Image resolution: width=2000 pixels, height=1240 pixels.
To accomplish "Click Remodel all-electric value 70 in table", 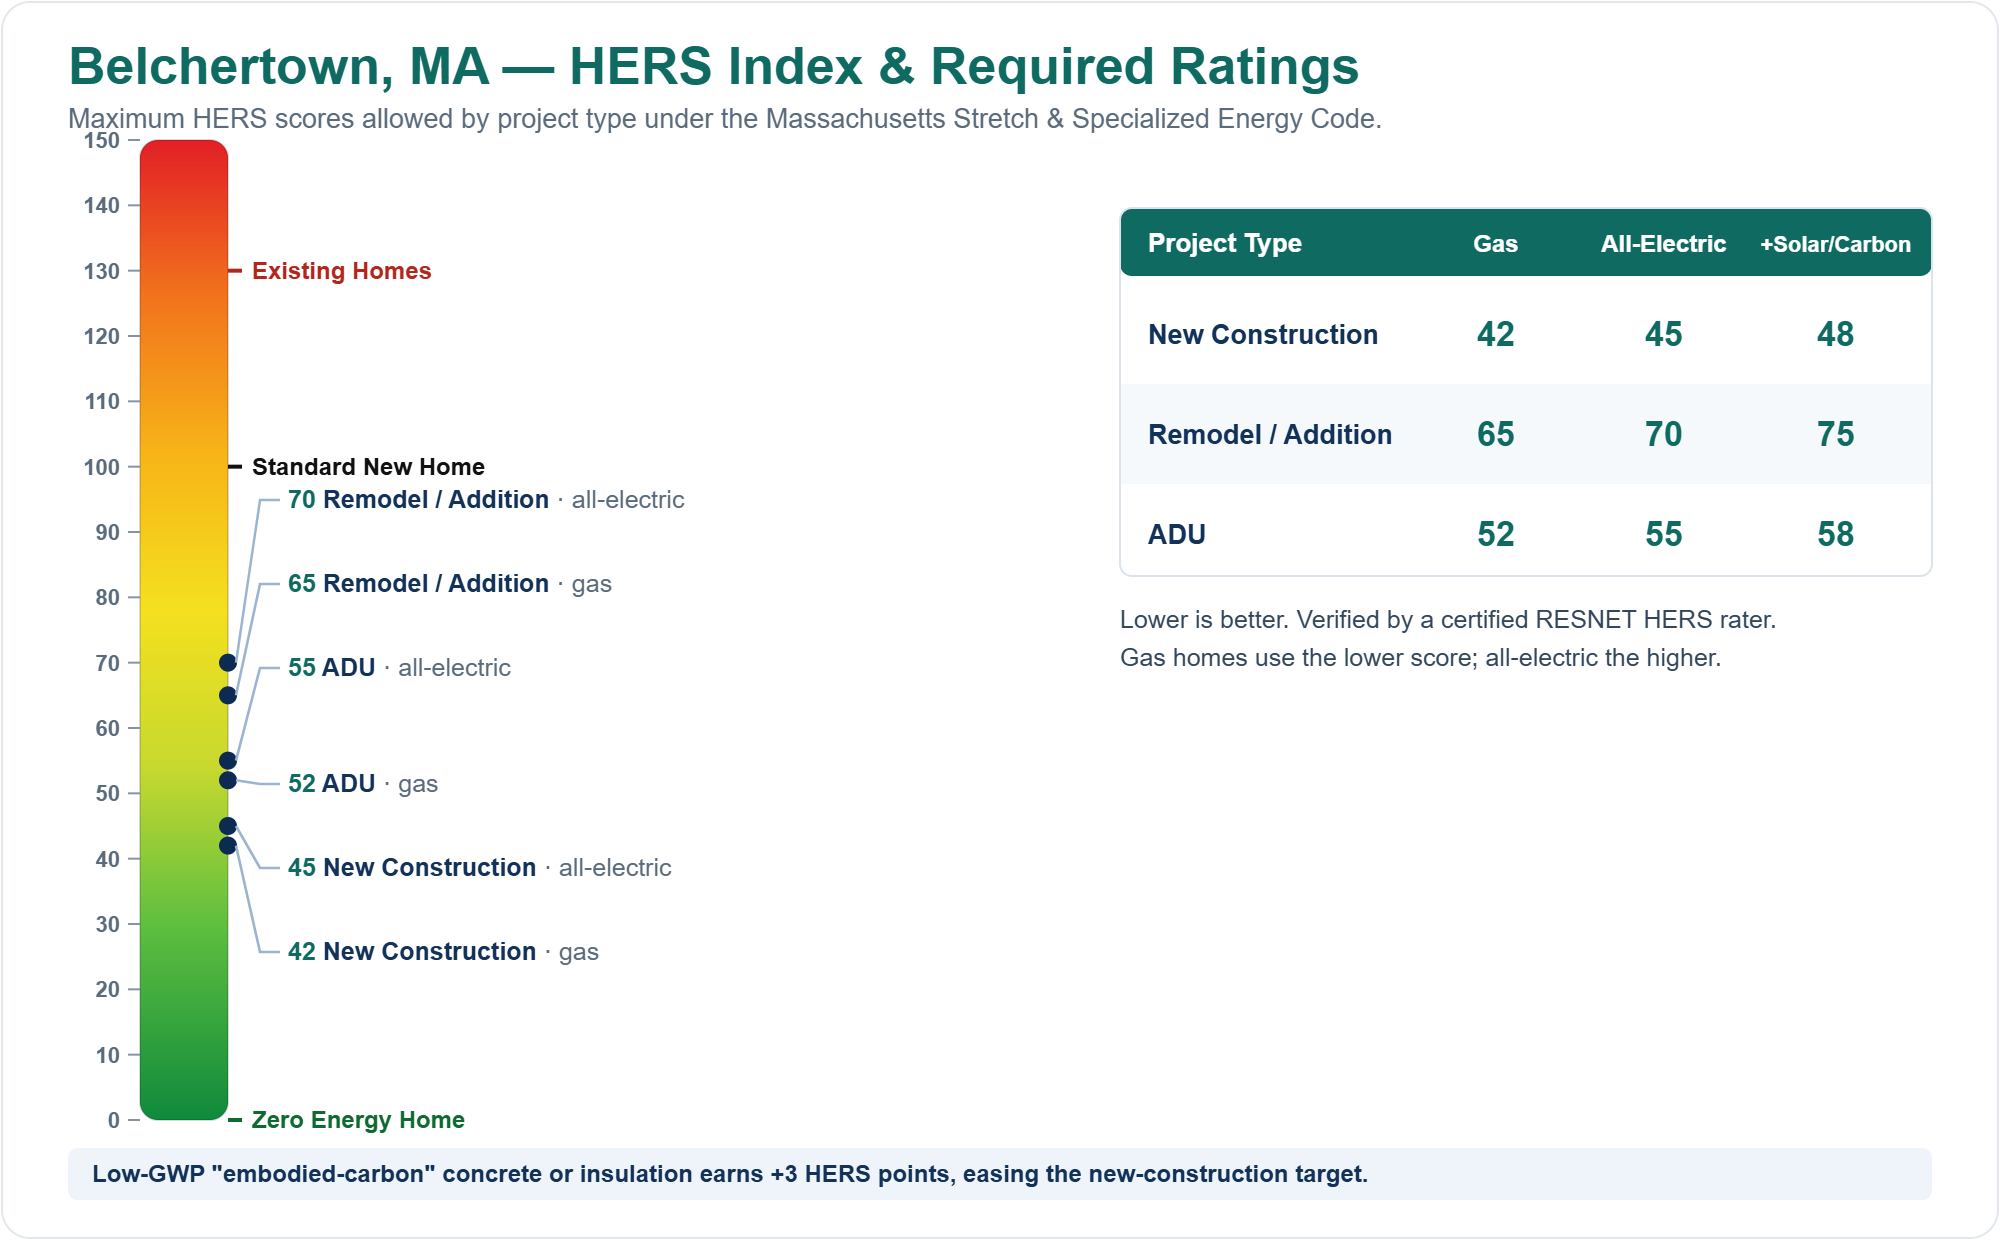I will click(1663, 434).
